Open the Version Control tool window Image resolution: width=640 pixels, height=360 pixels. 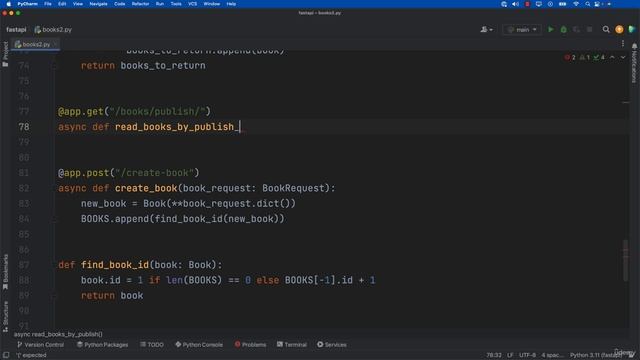tap(40, 344)
